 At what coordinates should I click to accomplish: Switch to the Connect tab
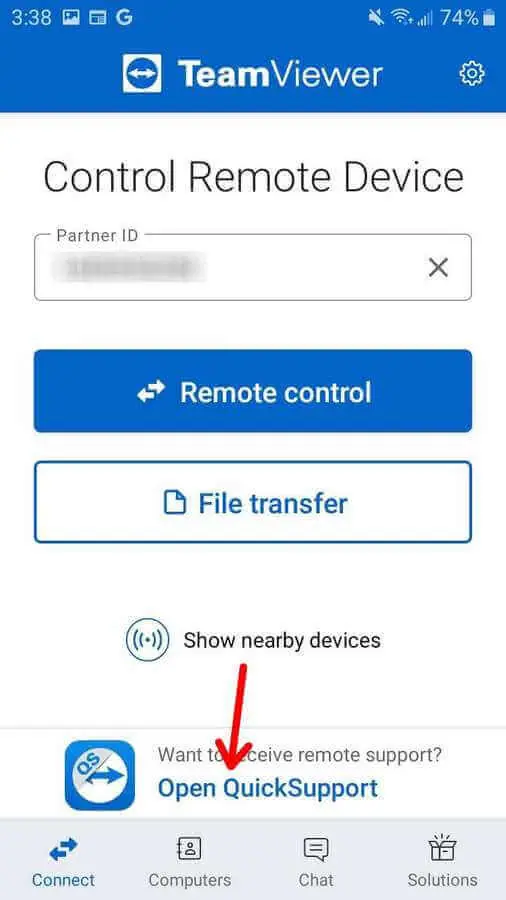pos(63,859)
